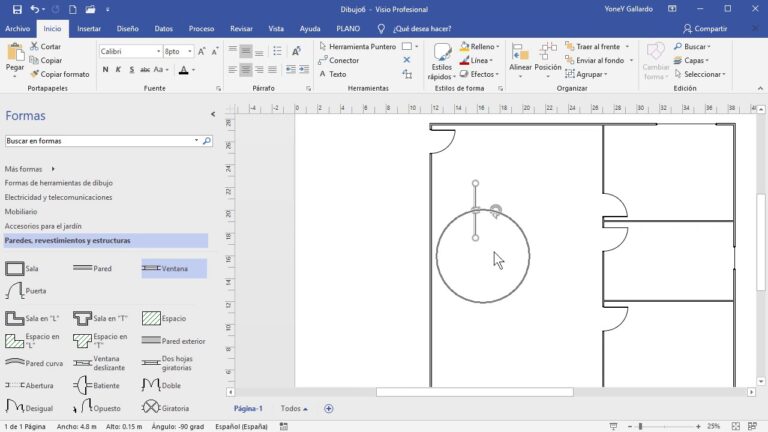This screenshot has height=432, width=768.
Task: Toggle macro recording icon in status bar
Action: click(x=284, y=426)
